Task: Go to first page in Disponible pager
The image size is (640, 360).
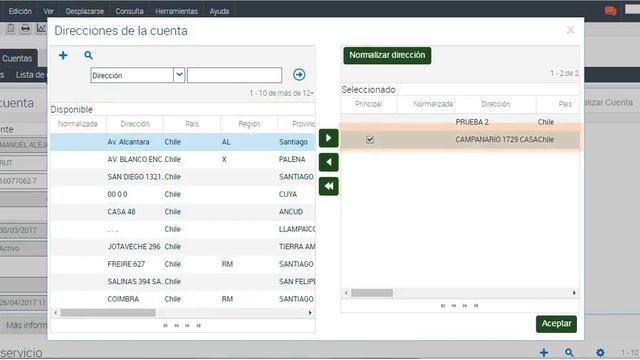Action: pos(165,325)
